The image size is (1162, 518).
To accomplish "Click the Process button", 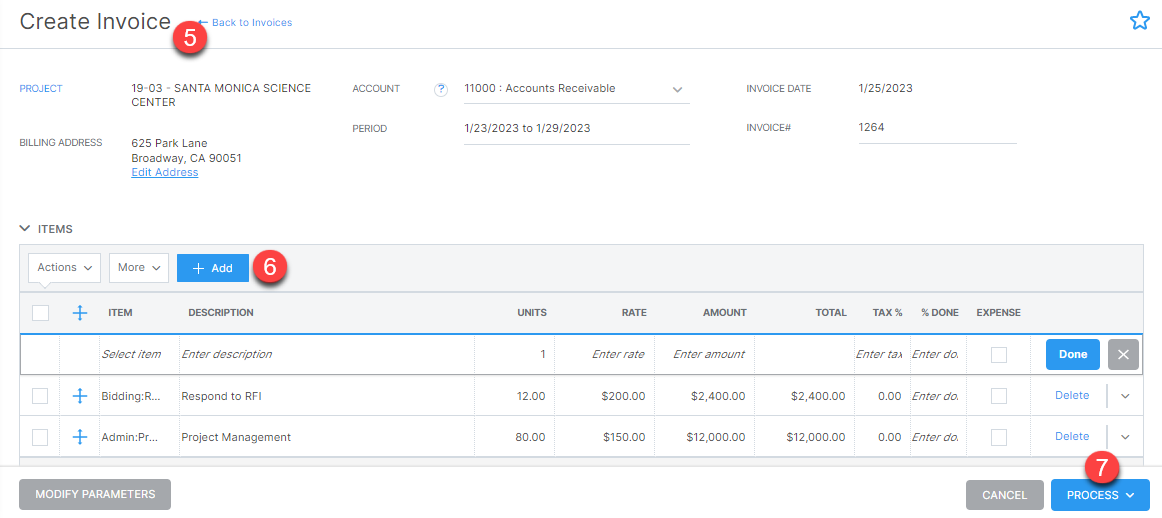I will coord(1099,495).
